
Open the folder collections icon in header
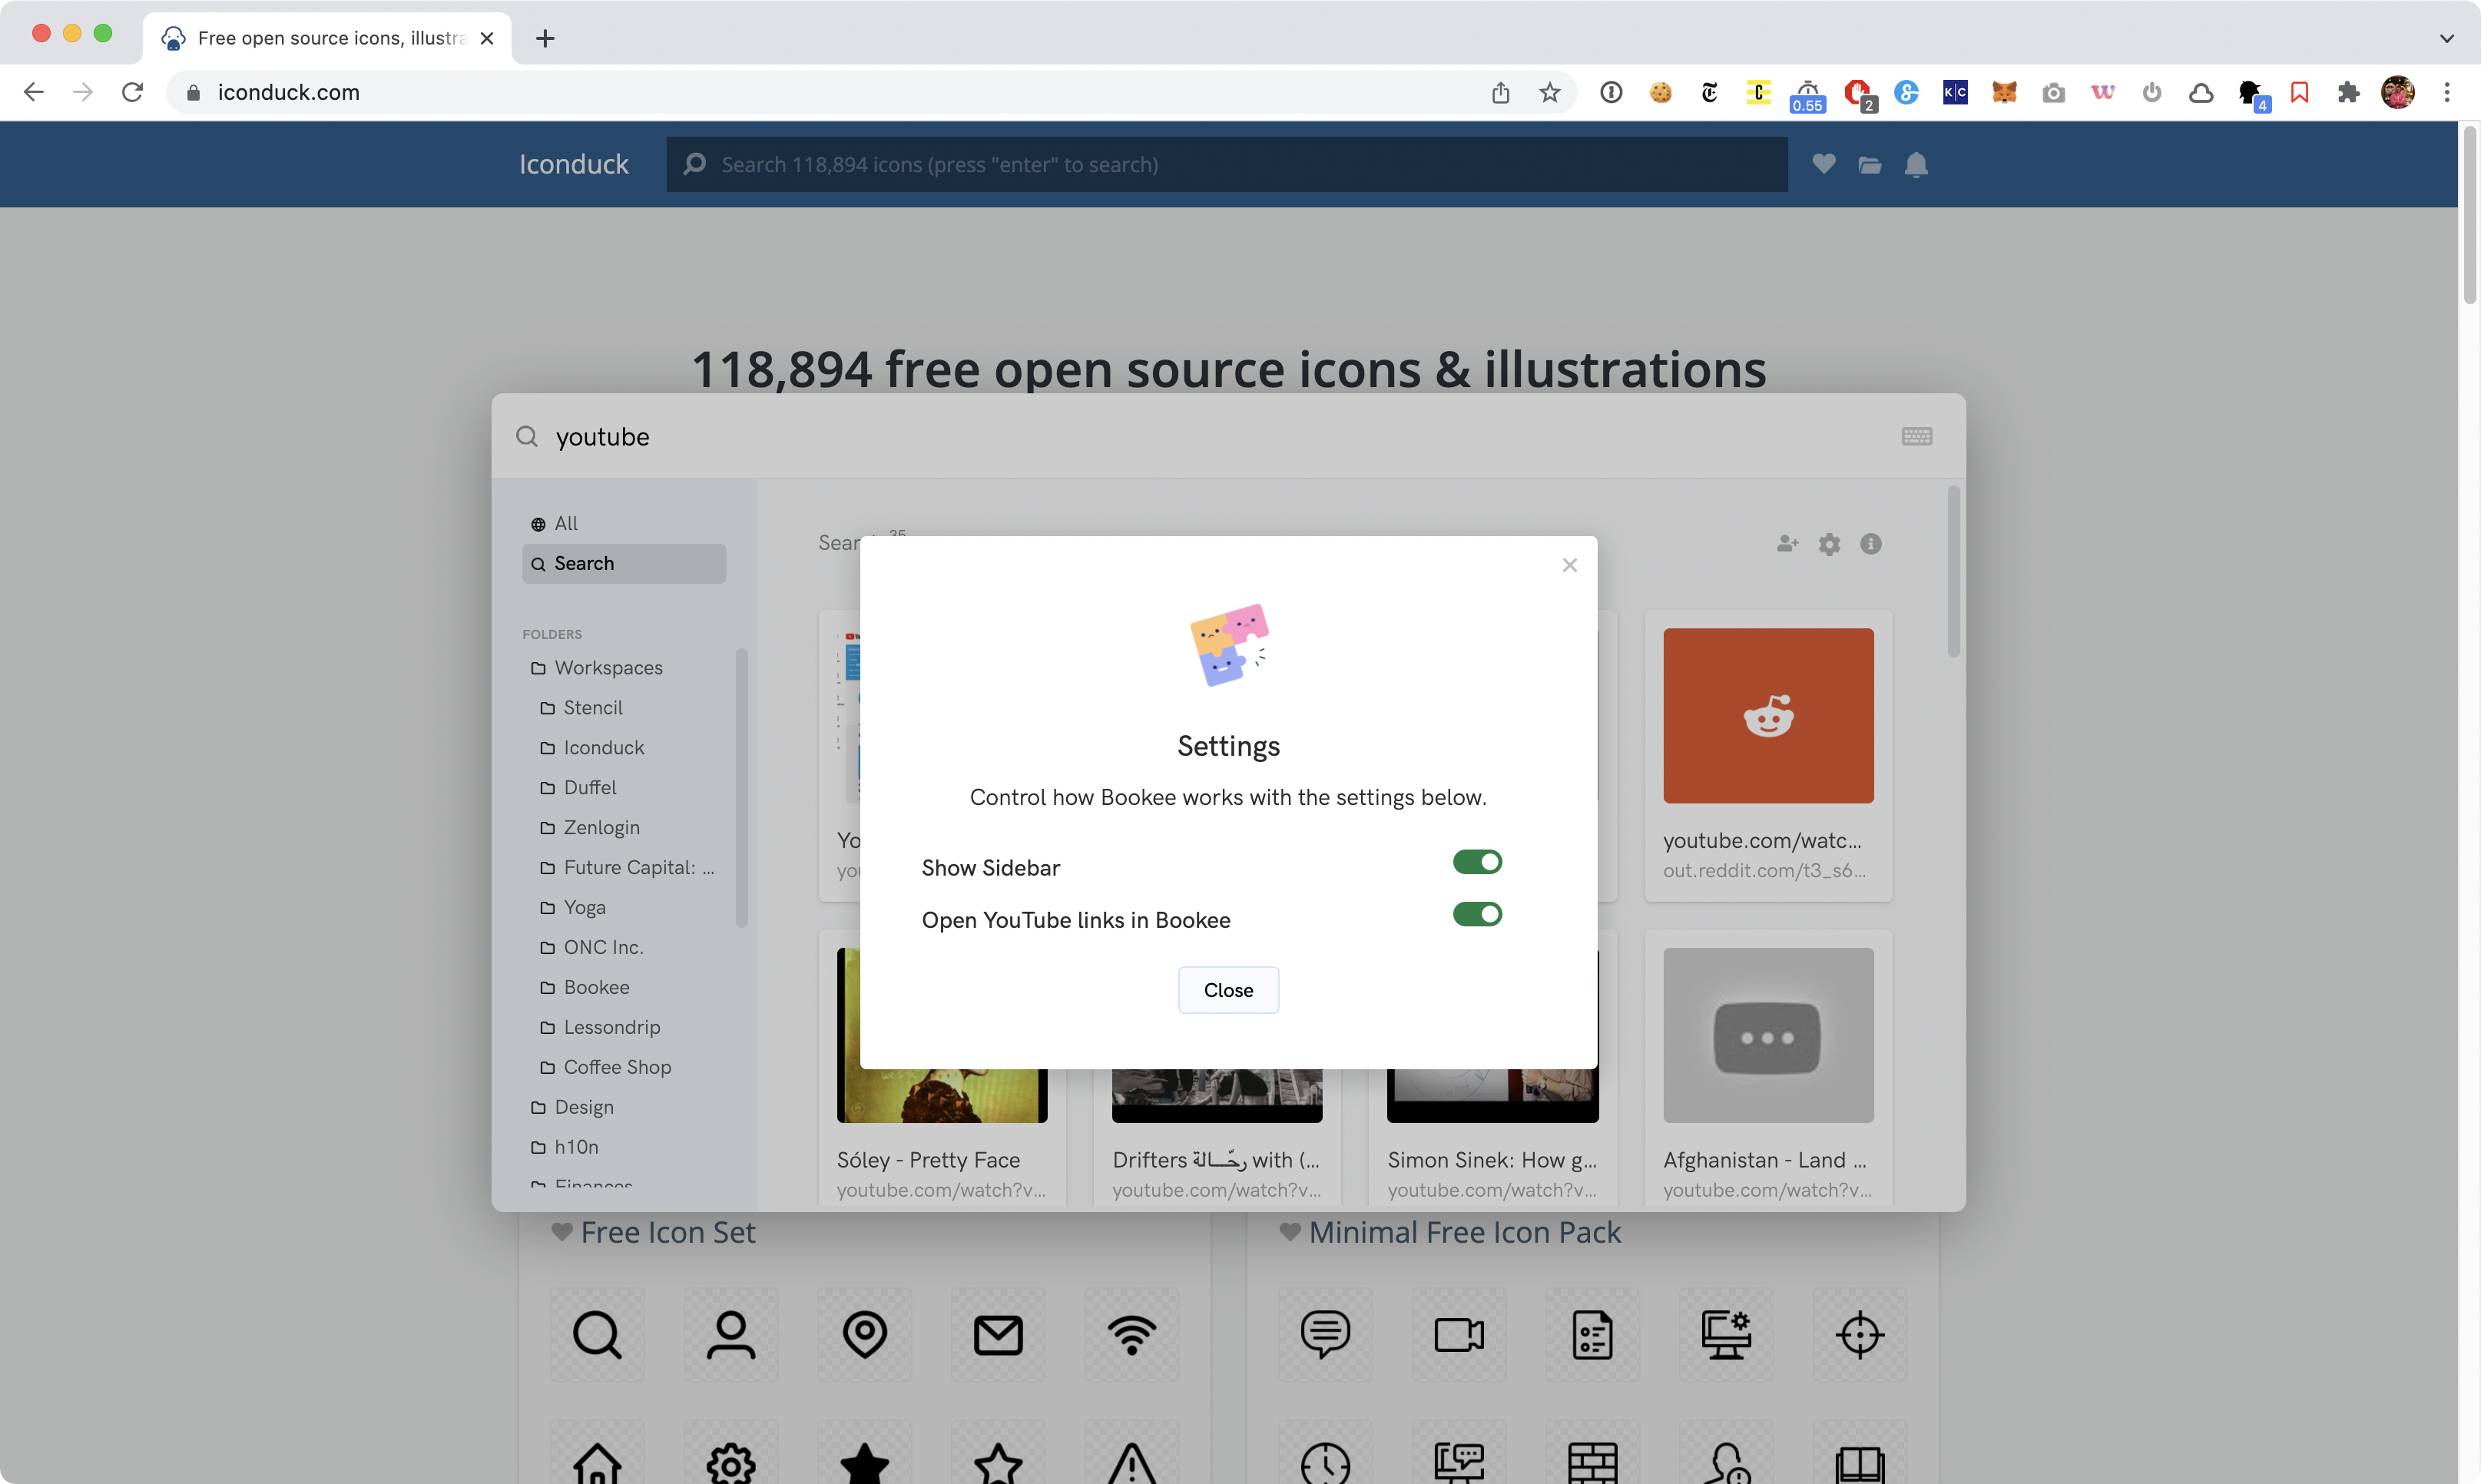(x=1869, y=165)
